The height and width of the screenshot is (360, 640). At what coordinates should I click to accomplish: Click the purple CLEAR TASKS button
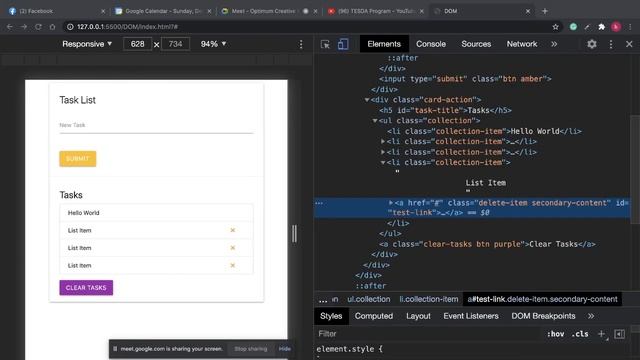point(86,288)
